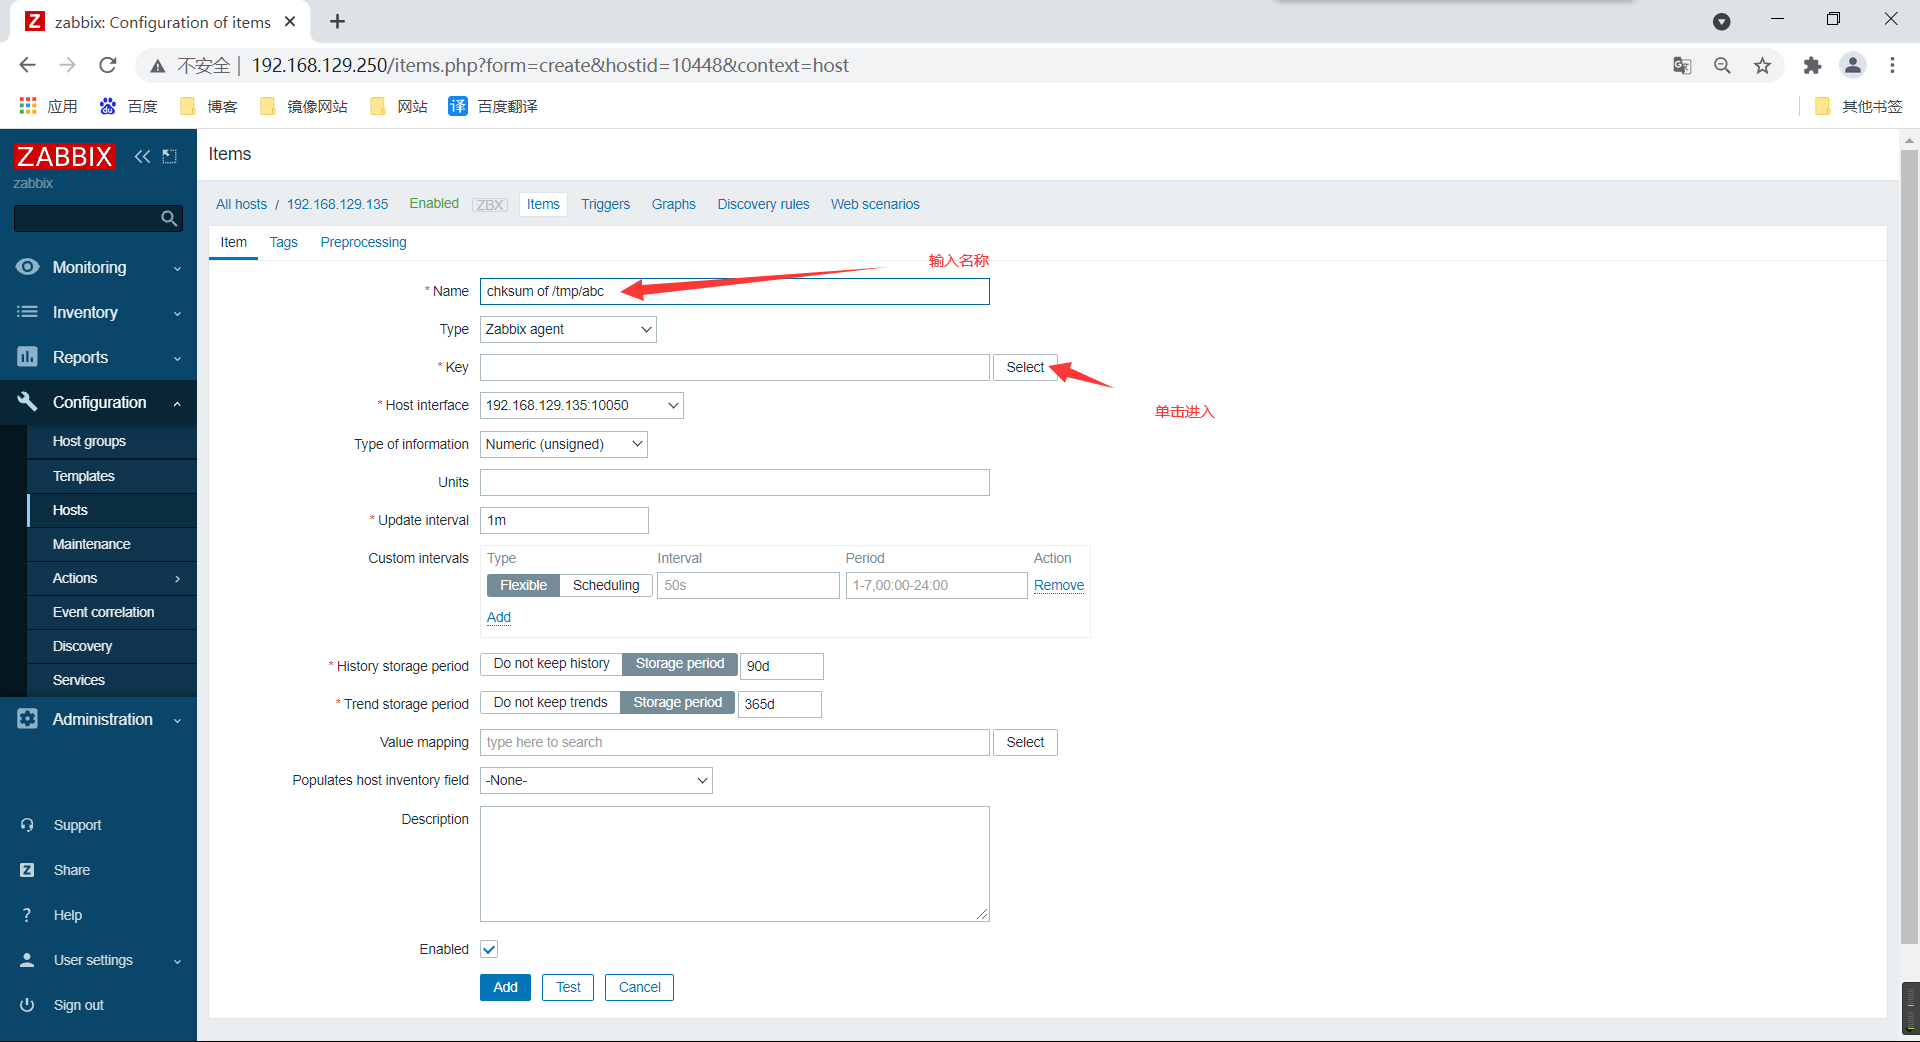Image resolution: width=1920 pixels, height=1042 pixels.
Task: Open the Triggers tab for this host
Action: (605, 204)
